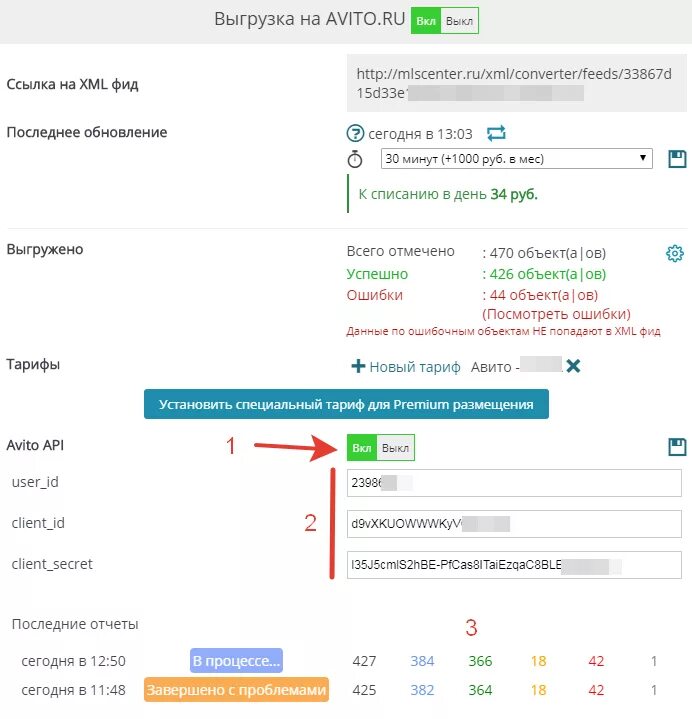Turn Avito API on with Вкл
Viewport: 692px width, 719px height.
[362, 448]
